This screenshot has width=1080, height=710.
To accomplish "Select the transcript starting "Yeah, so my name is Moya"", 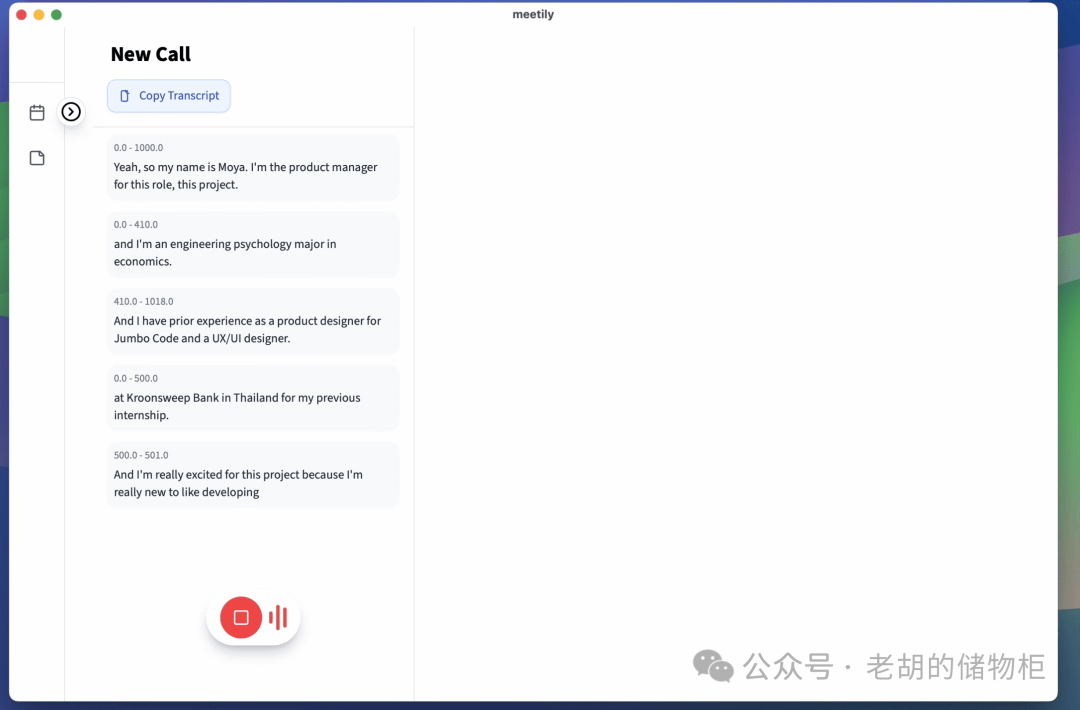I will pyautogui.click(x=253, y=167).
